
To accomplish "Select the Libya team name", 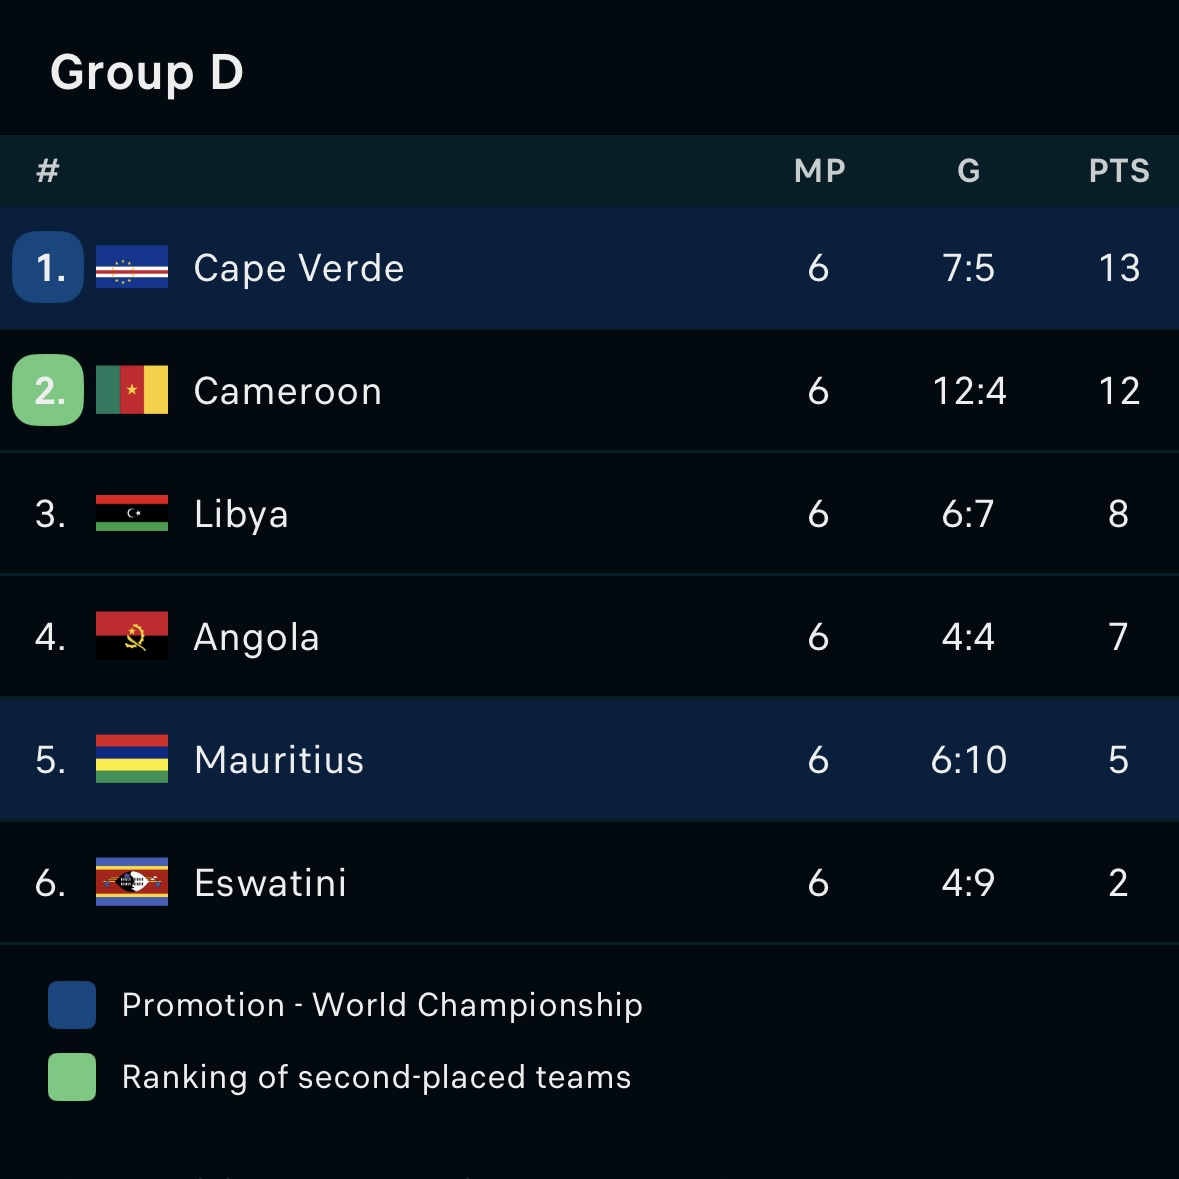I will click(x=241, y=514).
